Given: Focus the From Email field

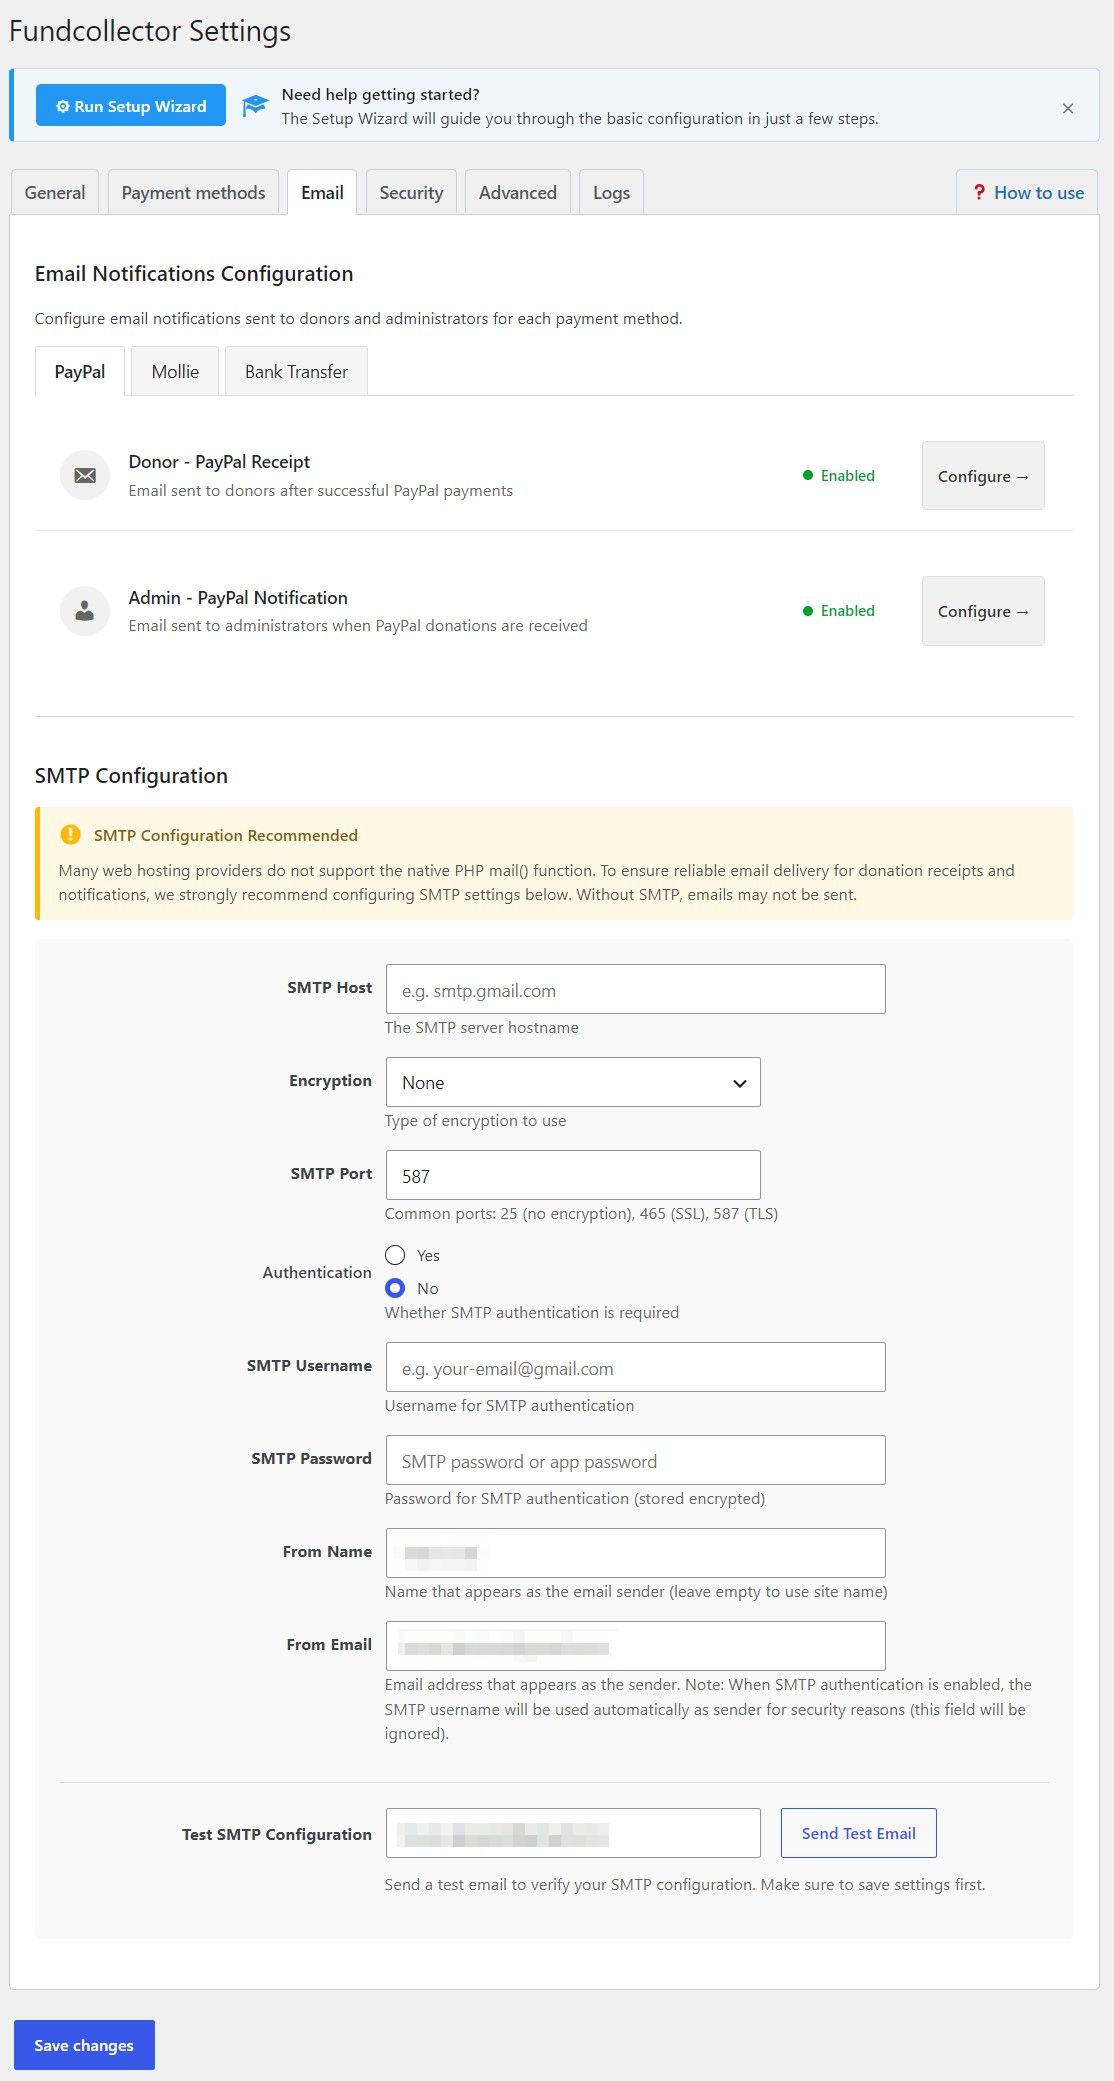Looking at the screenshot, I should [636, 1646].
